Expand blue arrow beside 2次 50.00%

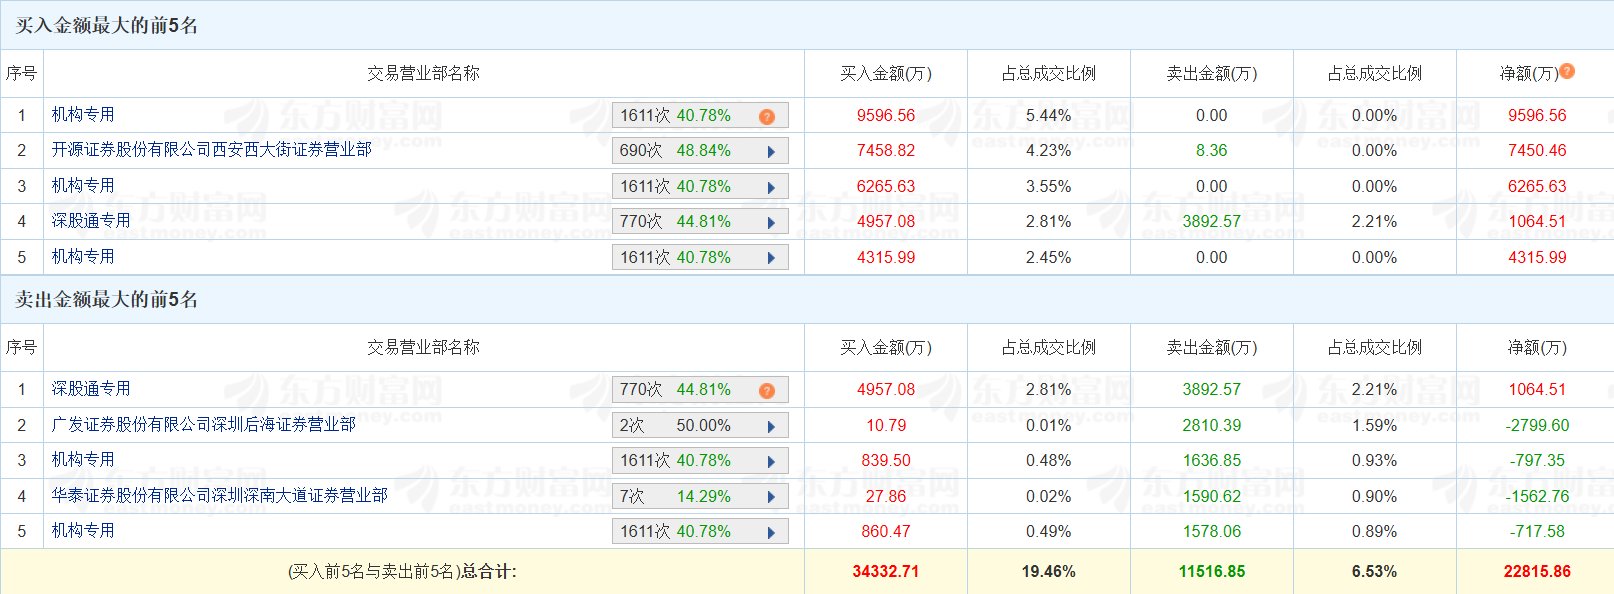(x=771, y=427)
